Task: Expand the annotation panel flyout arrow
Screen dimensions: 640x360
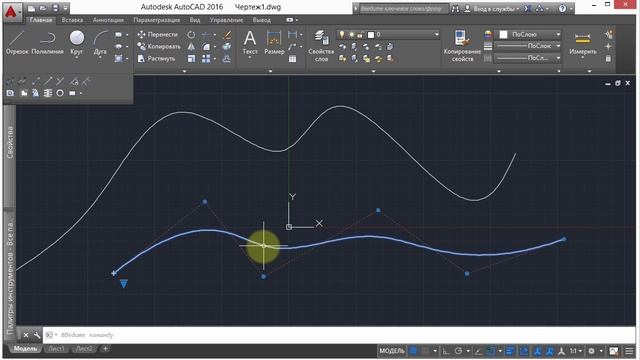Action: 270,71
